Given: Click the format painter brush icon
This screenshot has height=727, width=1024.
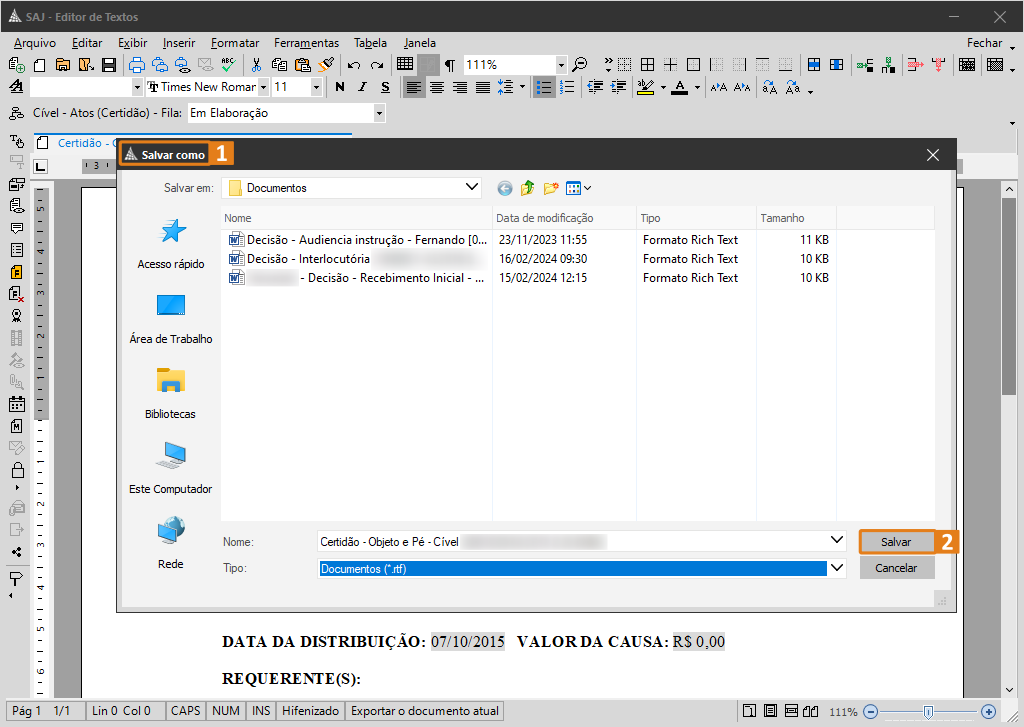Looking at the screenshot, I should [326, 65].
